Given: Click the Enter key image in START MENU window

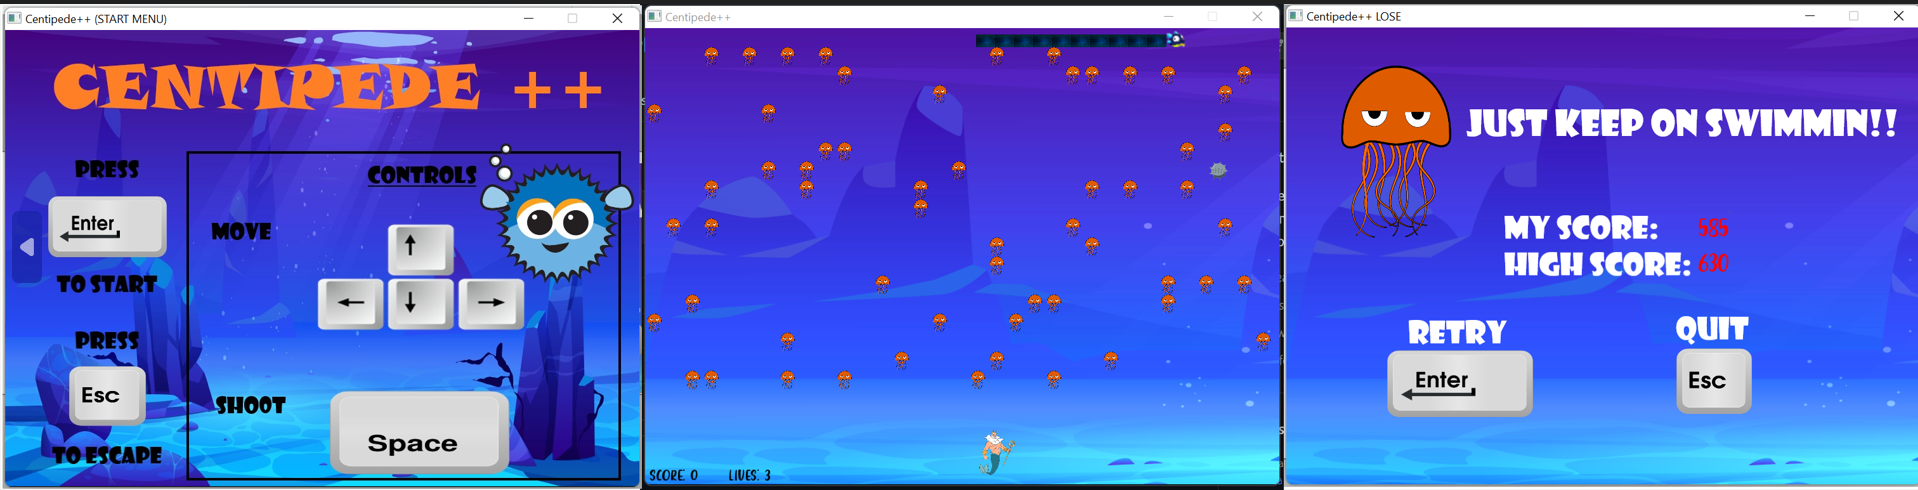Looking at the screenshot, I should [x=107, y=226].
